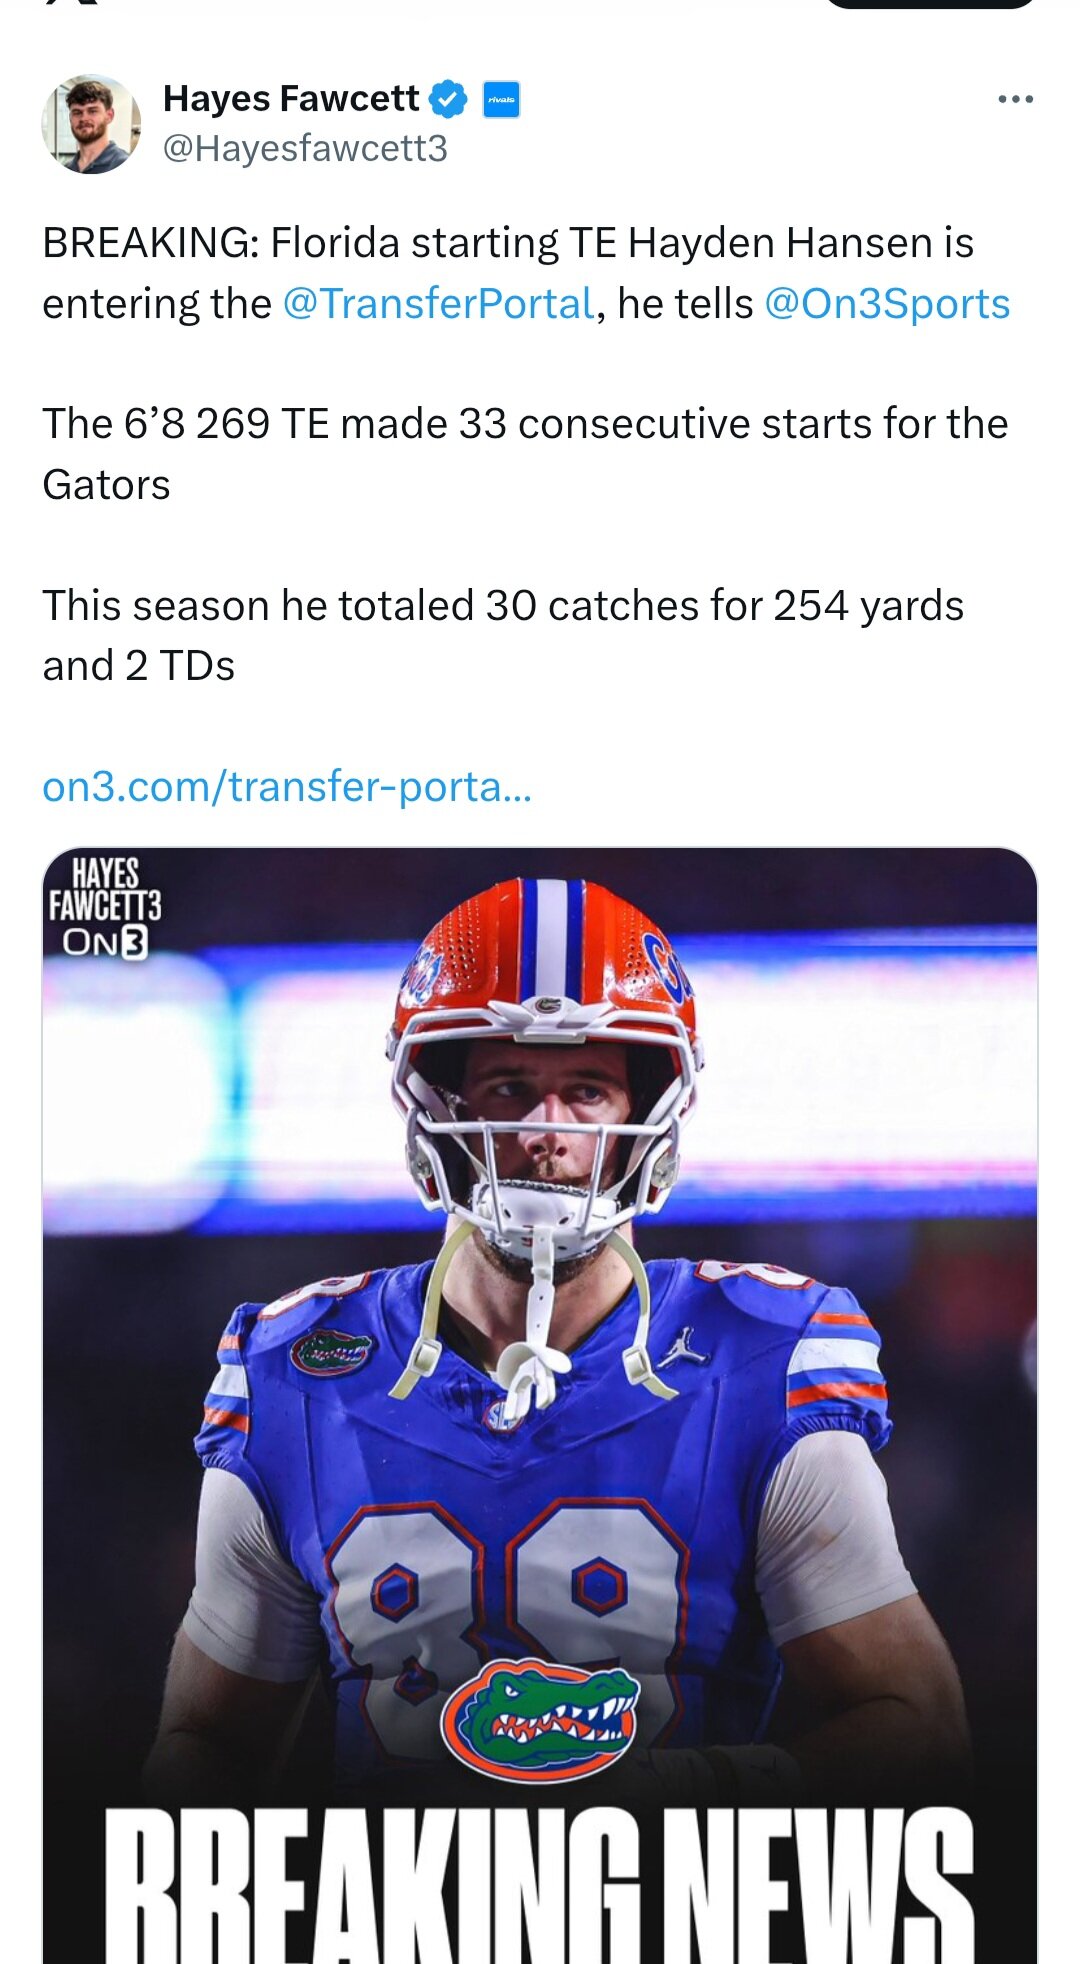Open the on3.com/transfer-porta… link

[x=287, y=787]
